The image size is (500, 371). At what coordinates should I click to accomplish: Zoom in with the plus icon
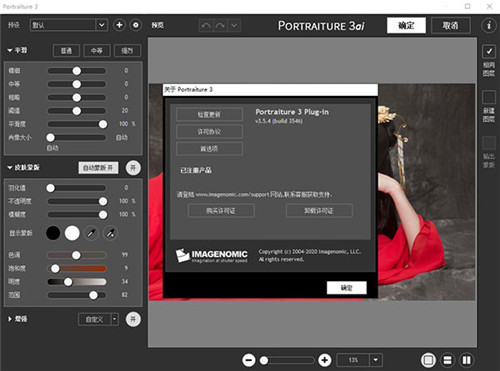point(325,360)
